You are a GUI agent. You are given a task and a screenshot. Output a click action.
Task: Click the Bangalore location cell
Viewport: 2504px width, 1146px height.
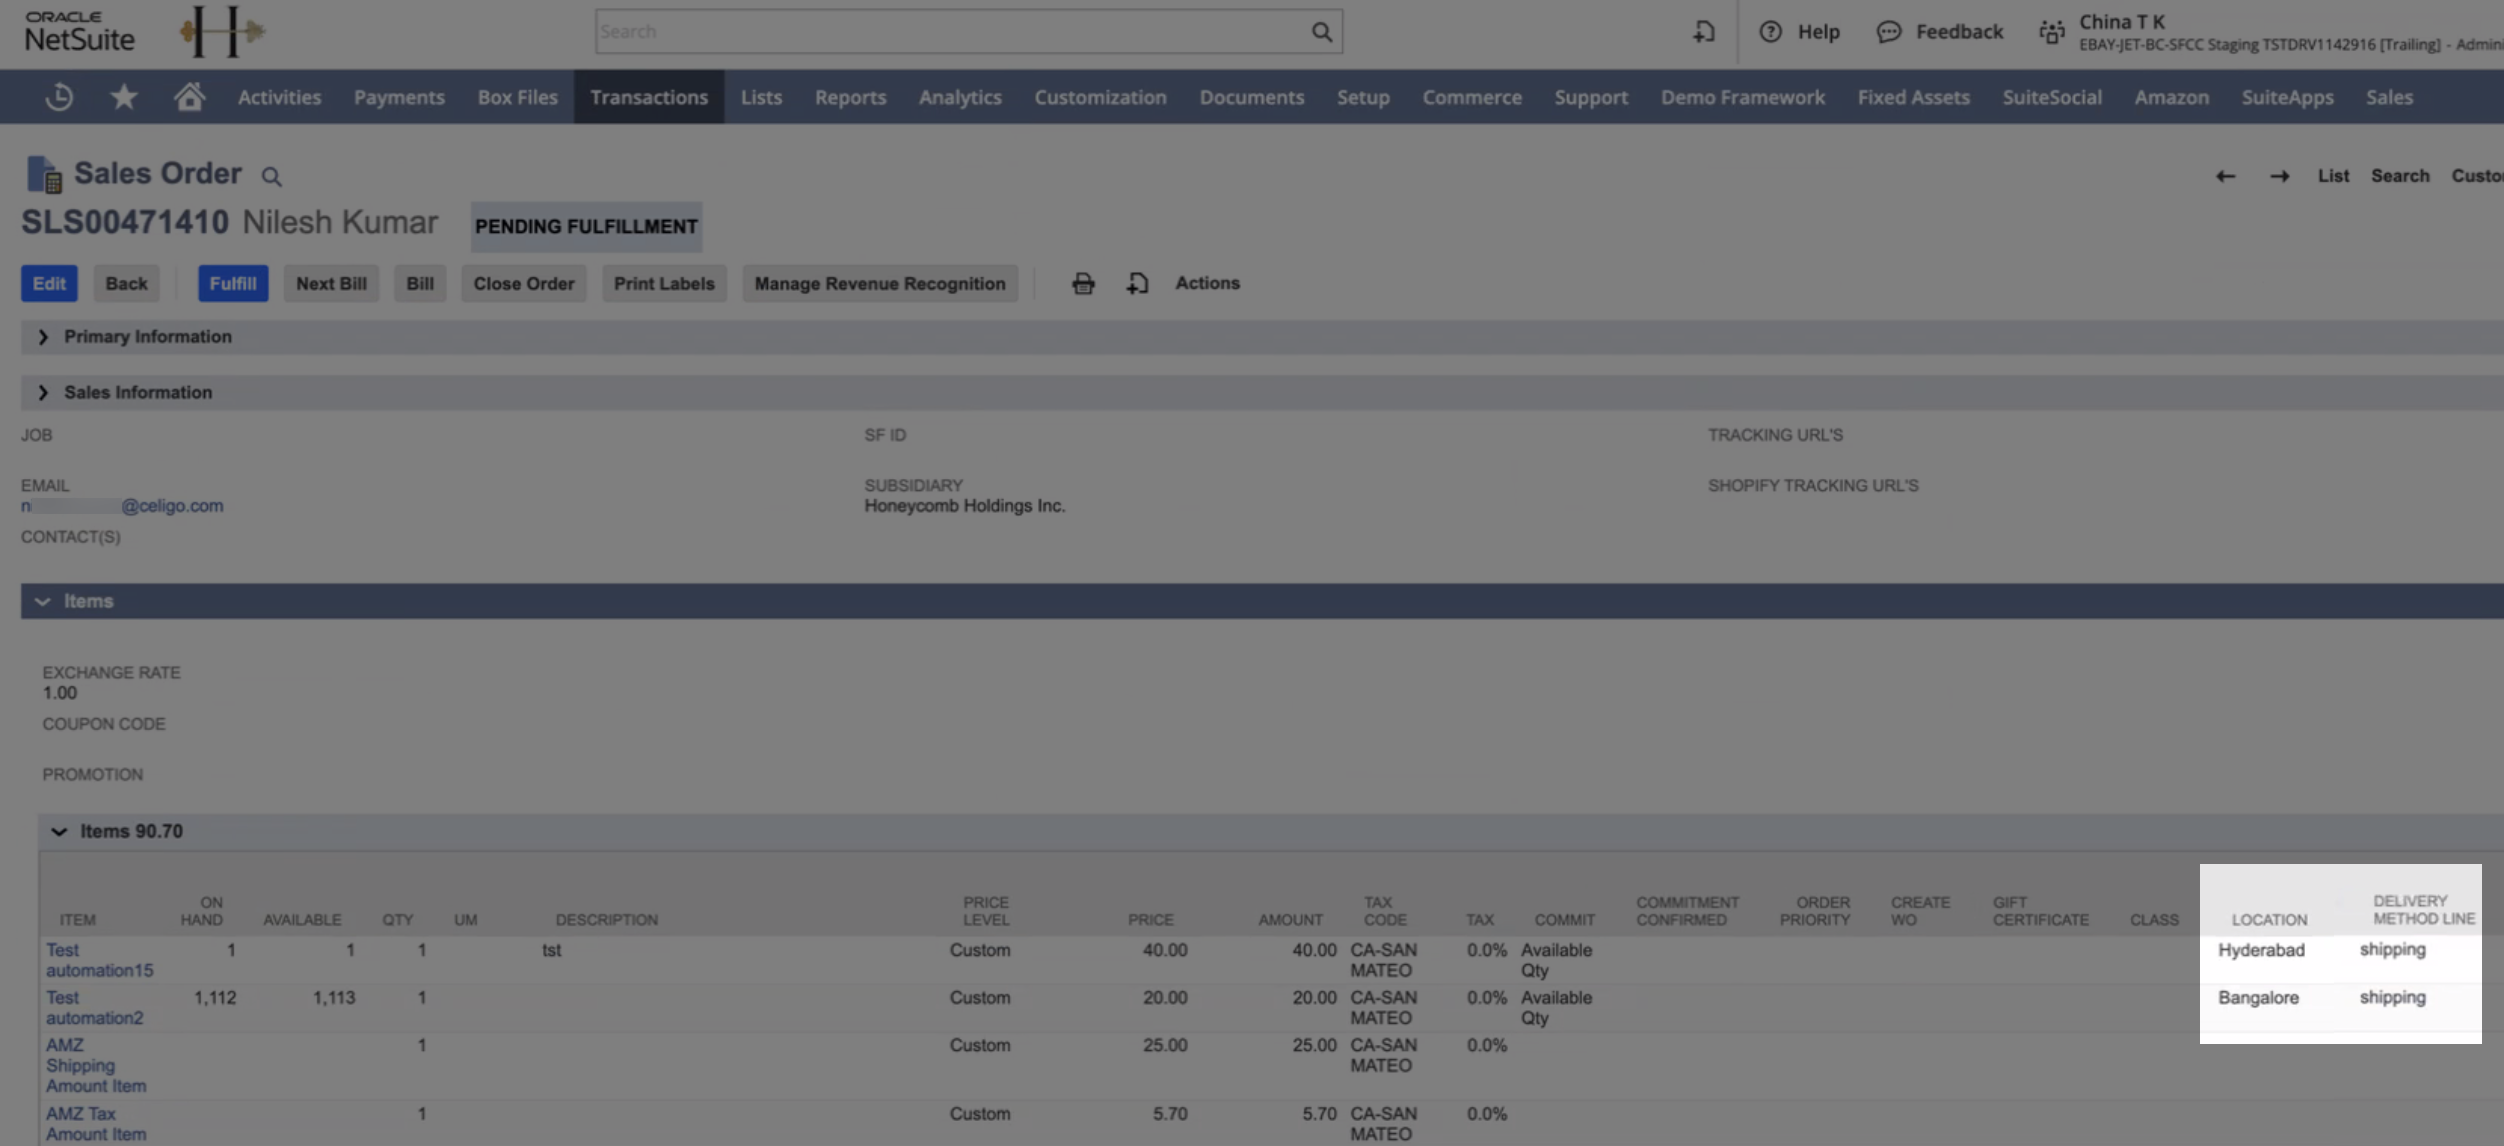coord(2258,998)
